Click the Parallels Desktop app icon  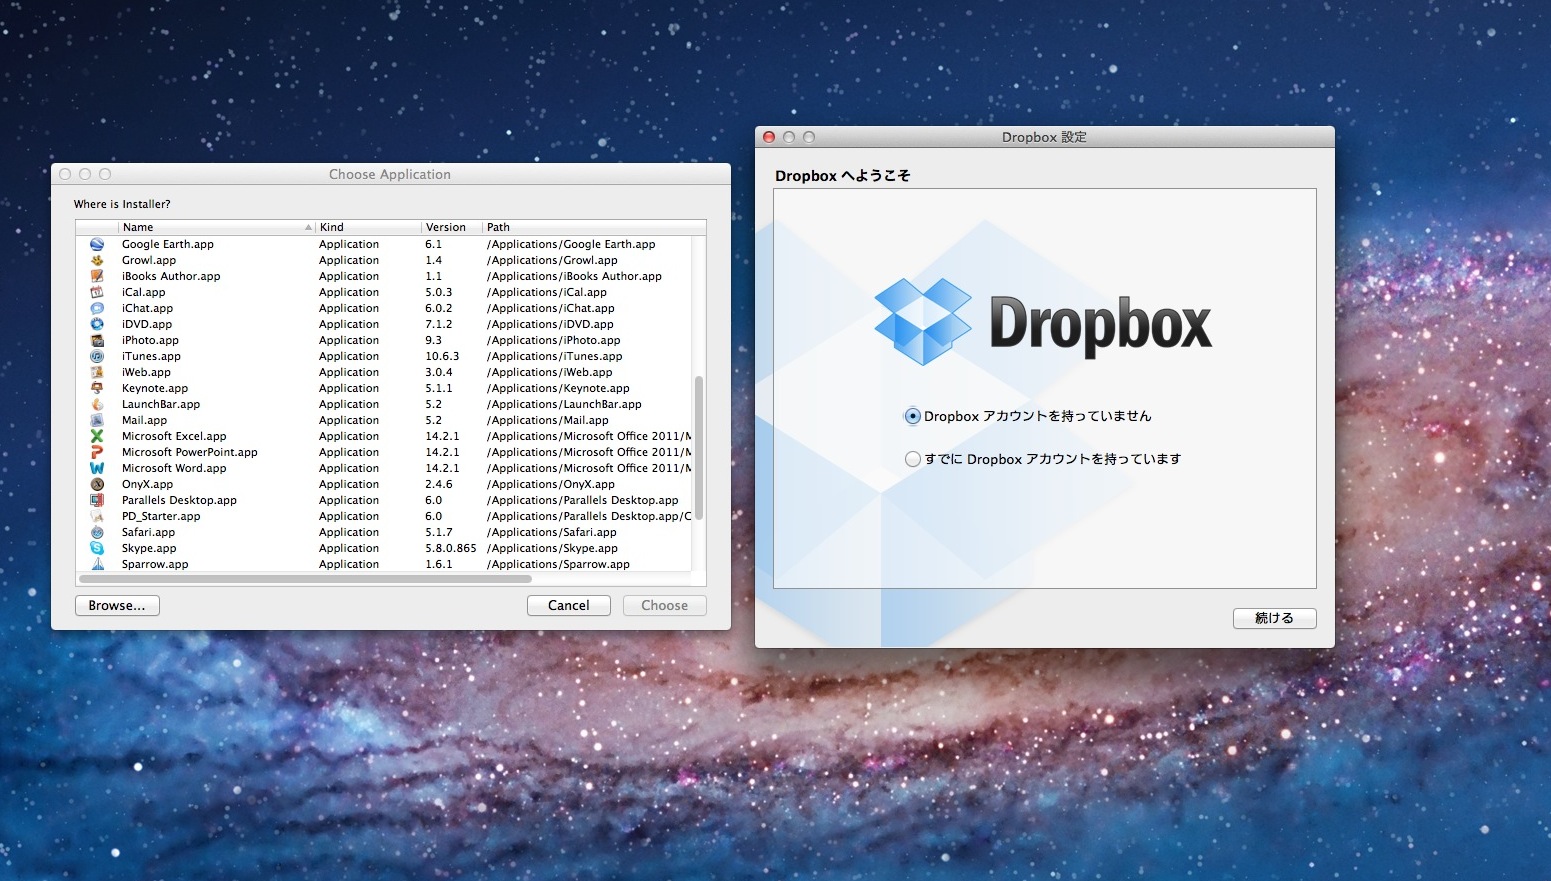[x=97, y=500]
